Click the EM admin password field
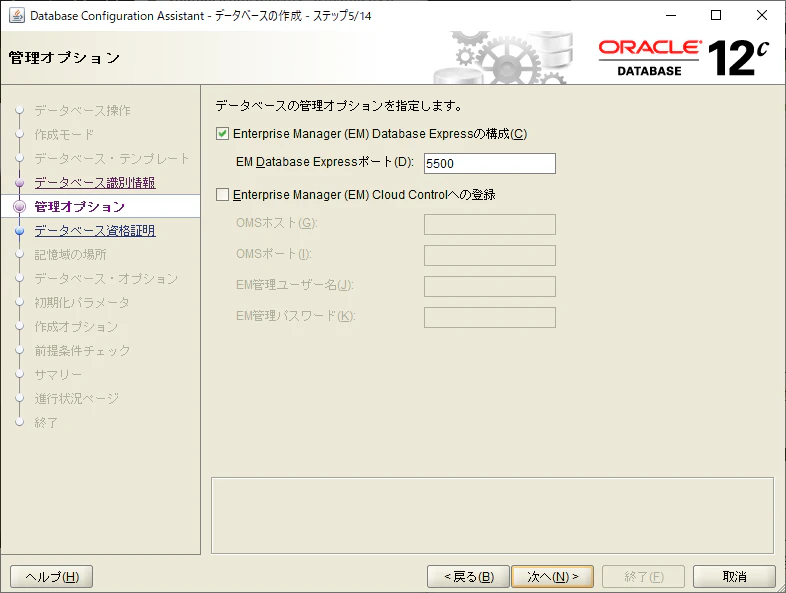 489,317
